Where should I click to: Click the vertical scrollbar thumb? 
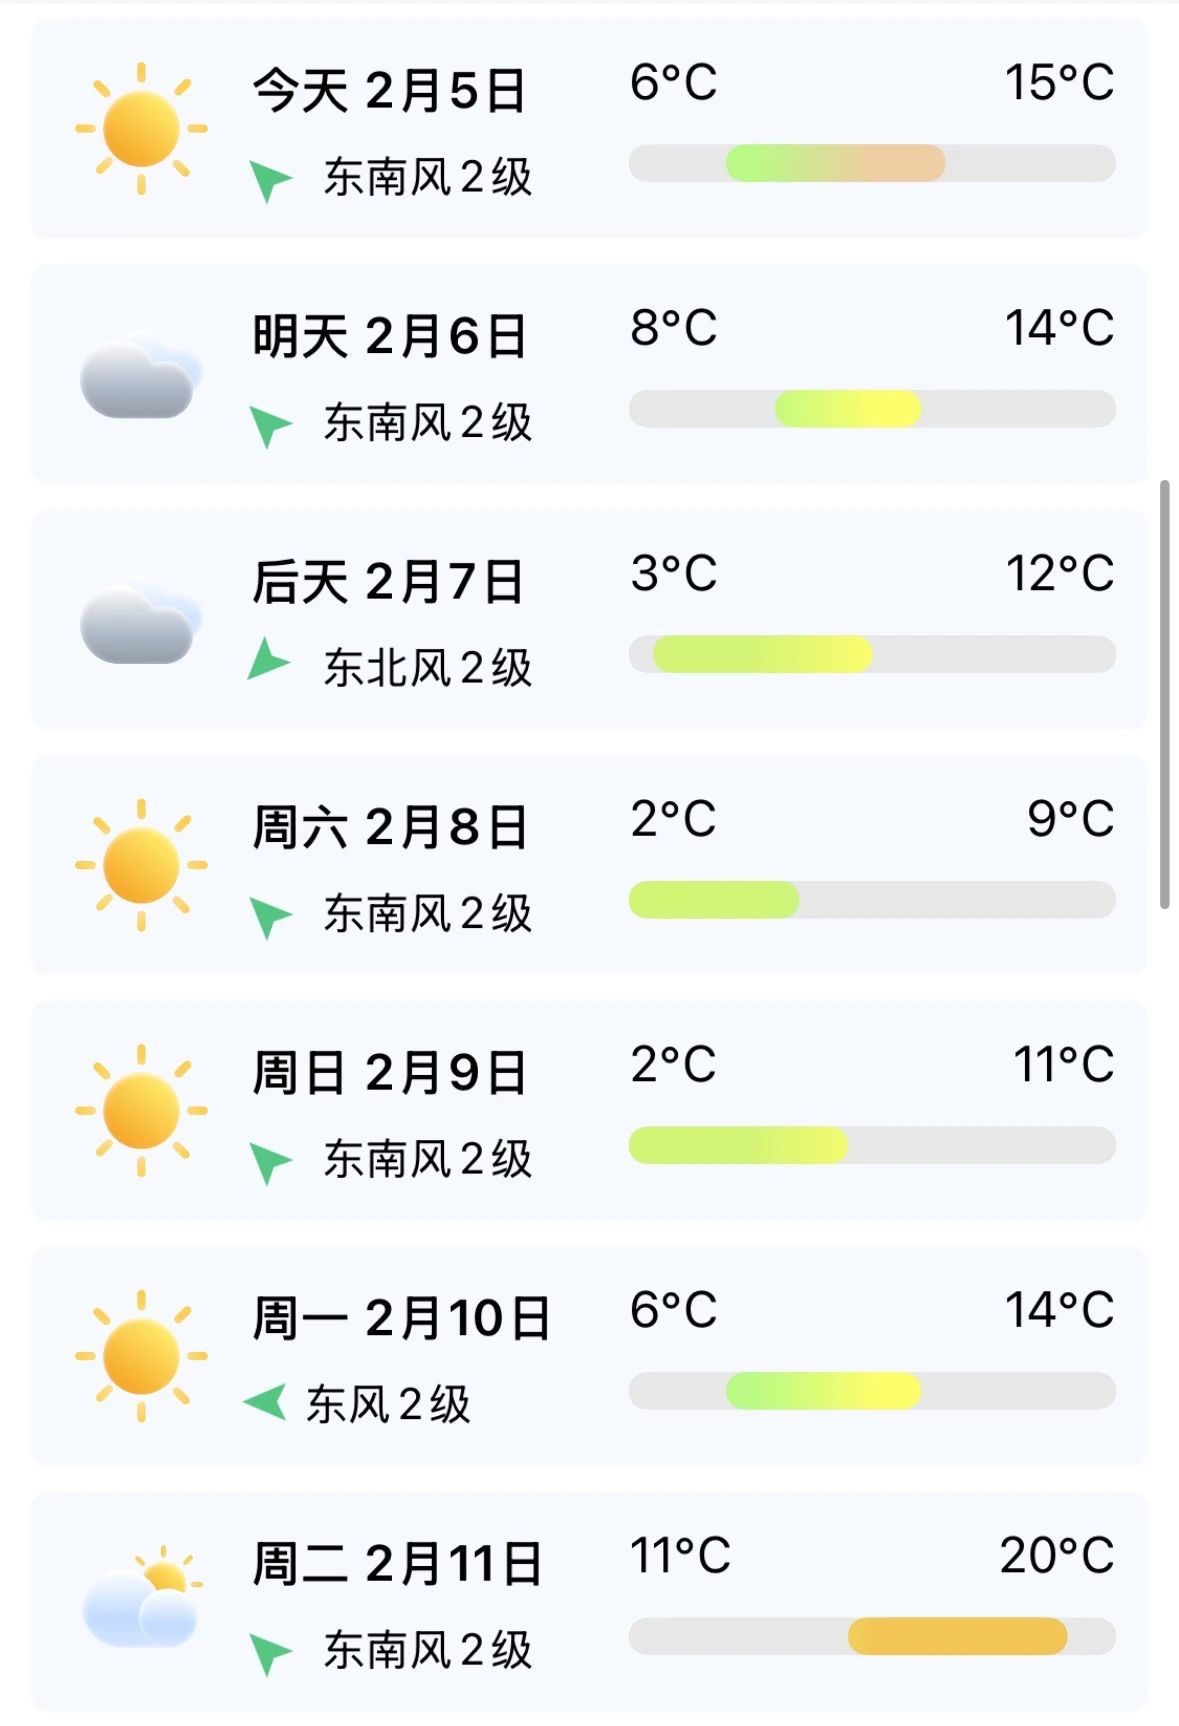tap(1164, 694)
